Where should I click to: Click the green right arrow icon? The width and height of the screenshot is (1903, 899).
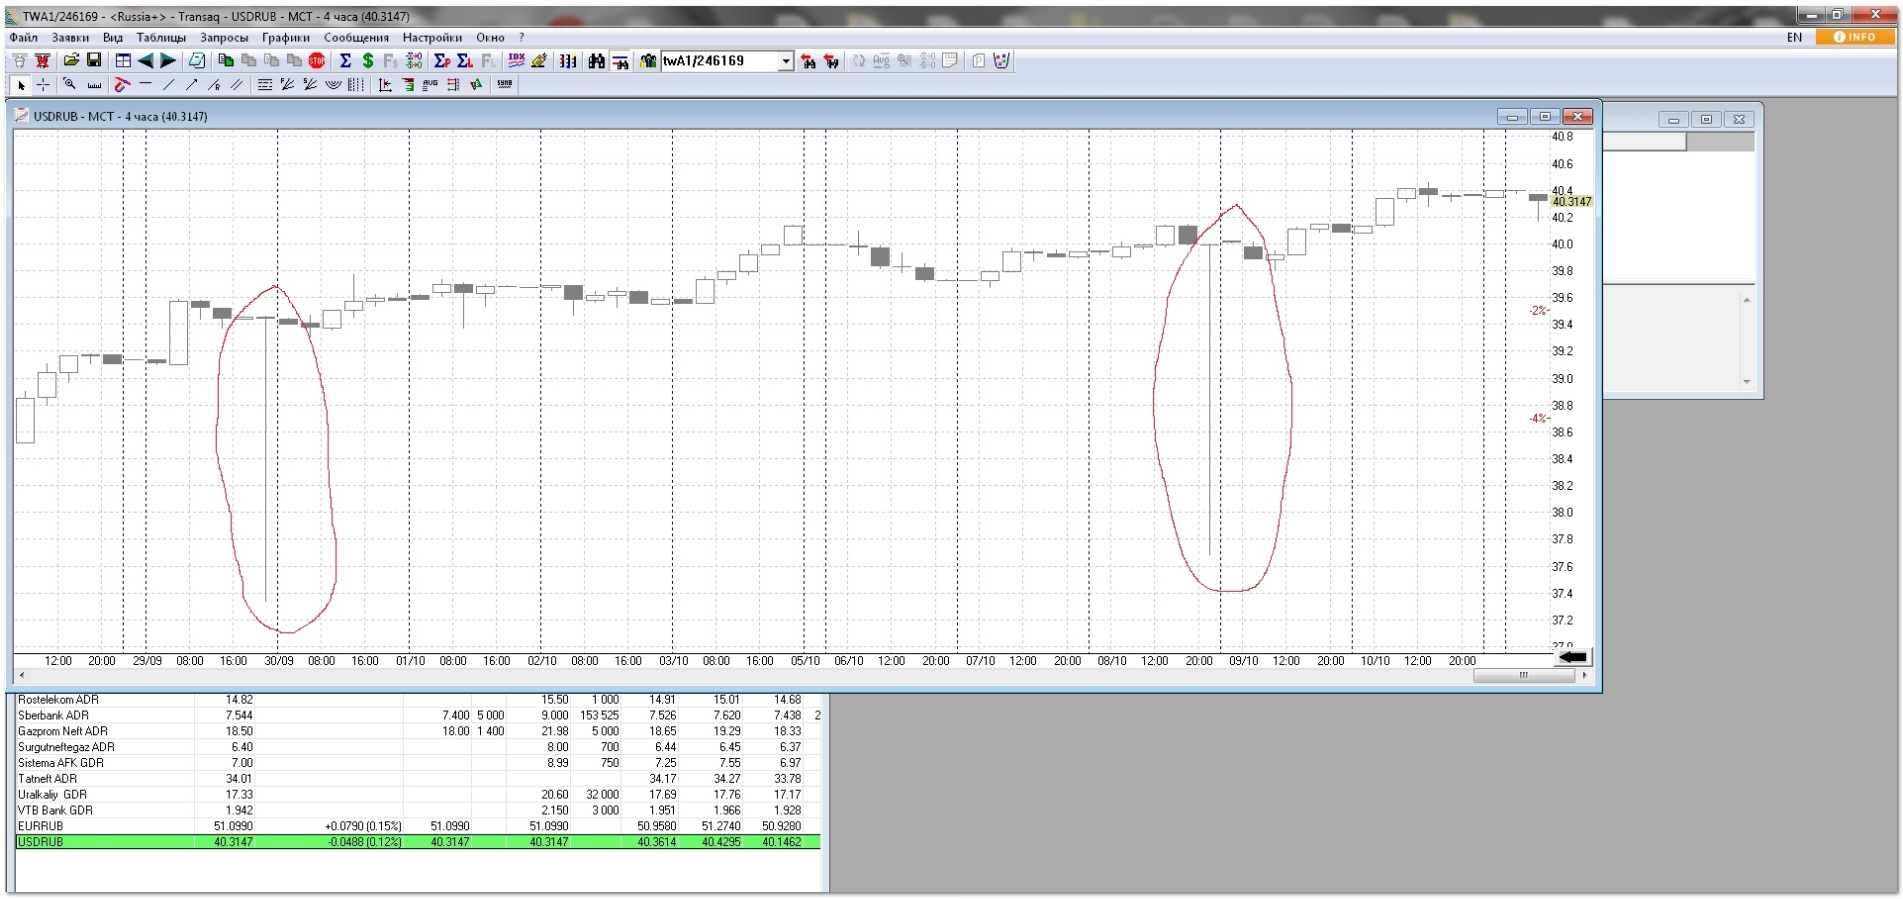[x=168, y=61]
